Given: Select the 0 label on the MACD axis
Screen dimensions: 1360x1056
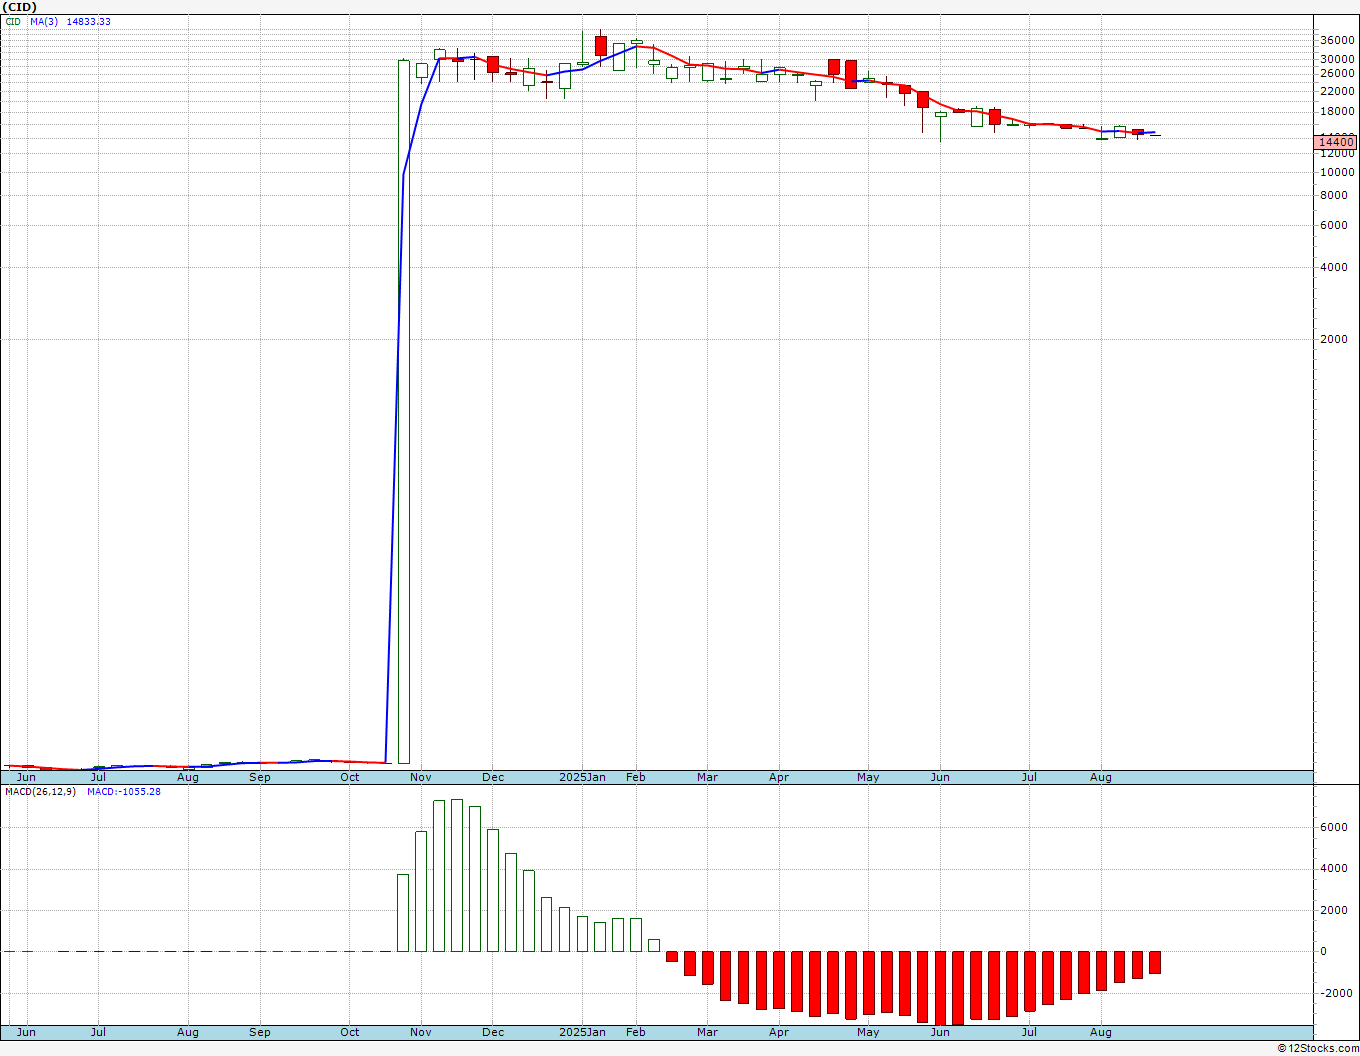Looking at the screenshot, I should 1324,951.
